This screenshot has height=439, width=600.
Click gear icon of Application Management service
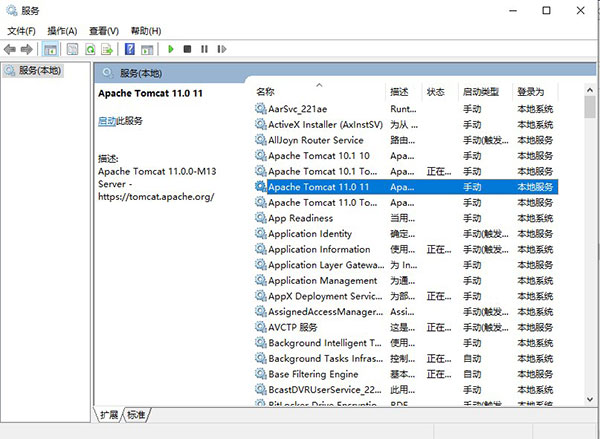click(x=261, y=280)
